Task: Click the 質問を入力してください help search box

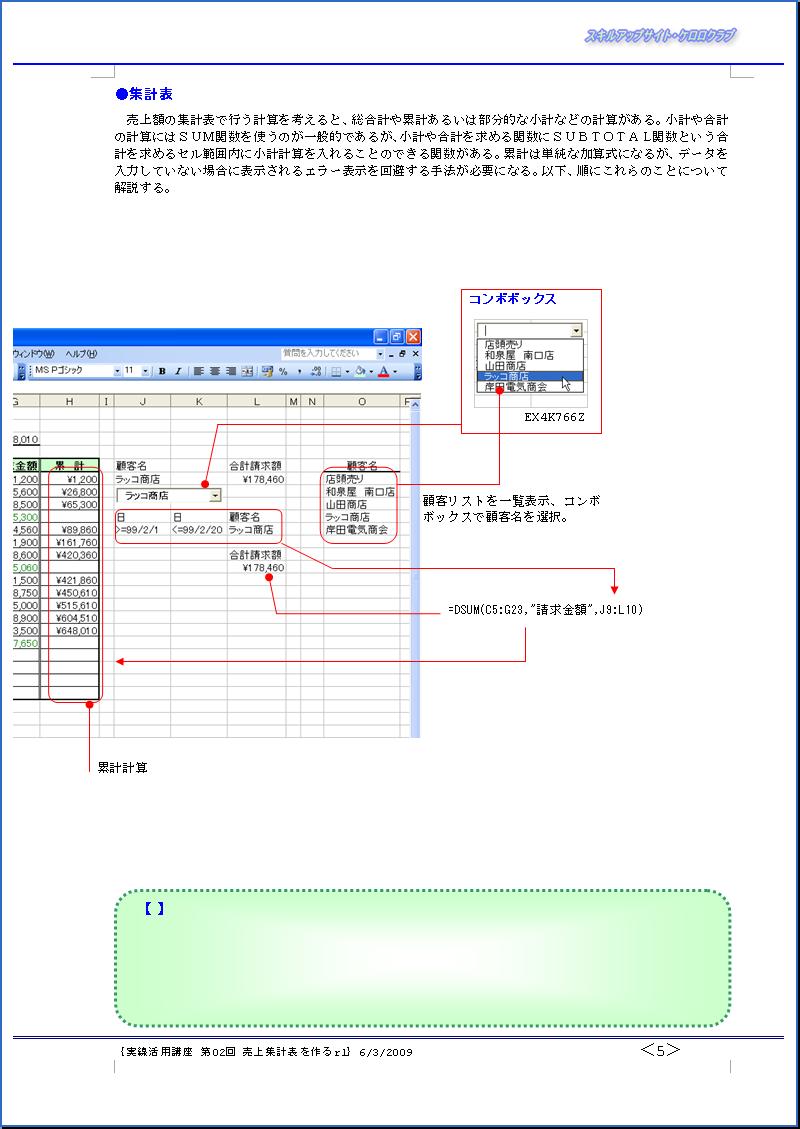Action: 326,354
